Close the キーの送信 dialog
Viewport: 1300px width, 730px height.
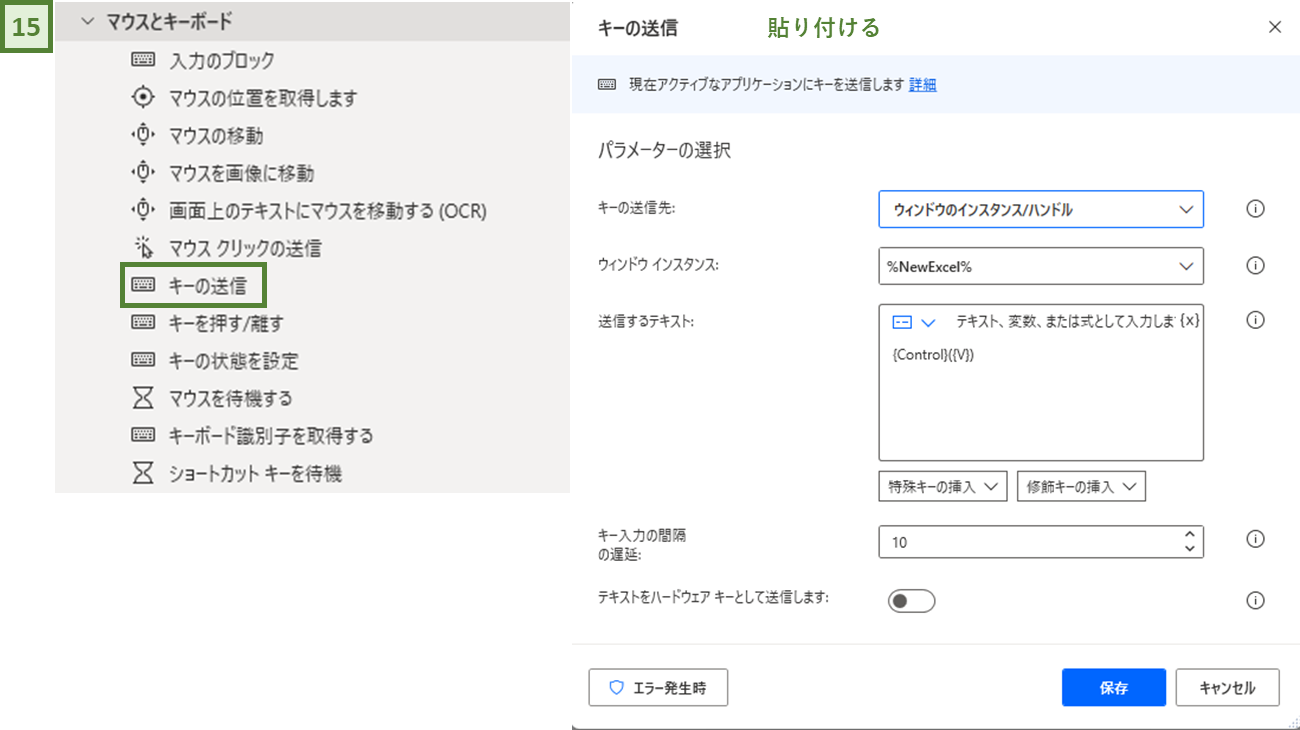point(1275,27)
